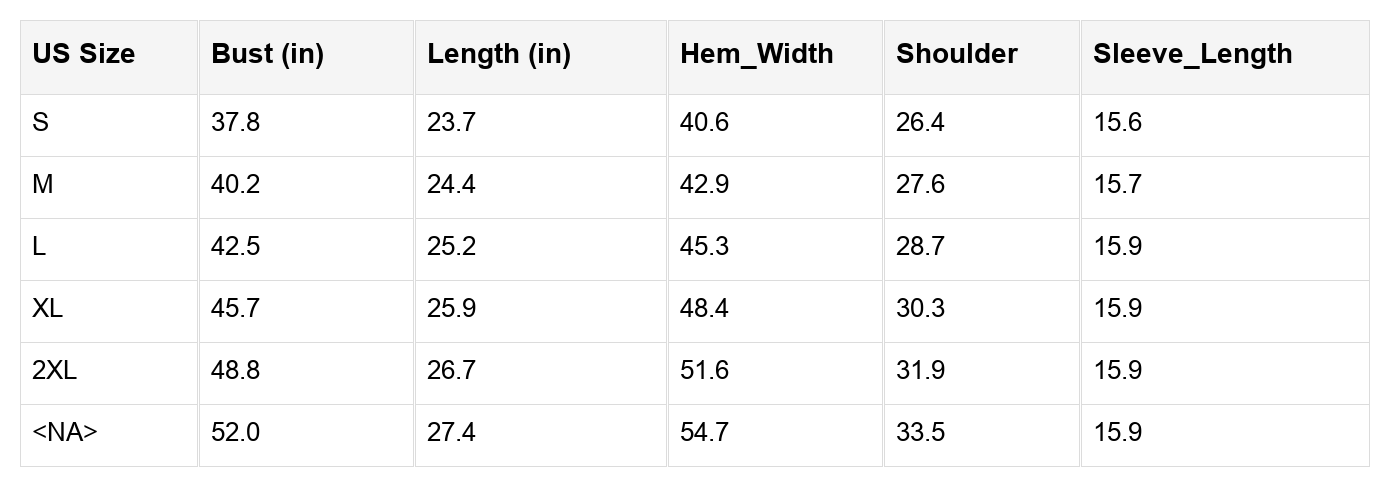The height and width of the screenshot is (486, 1389).
Task: Click the US Size column header
Action: pos(83,54)
